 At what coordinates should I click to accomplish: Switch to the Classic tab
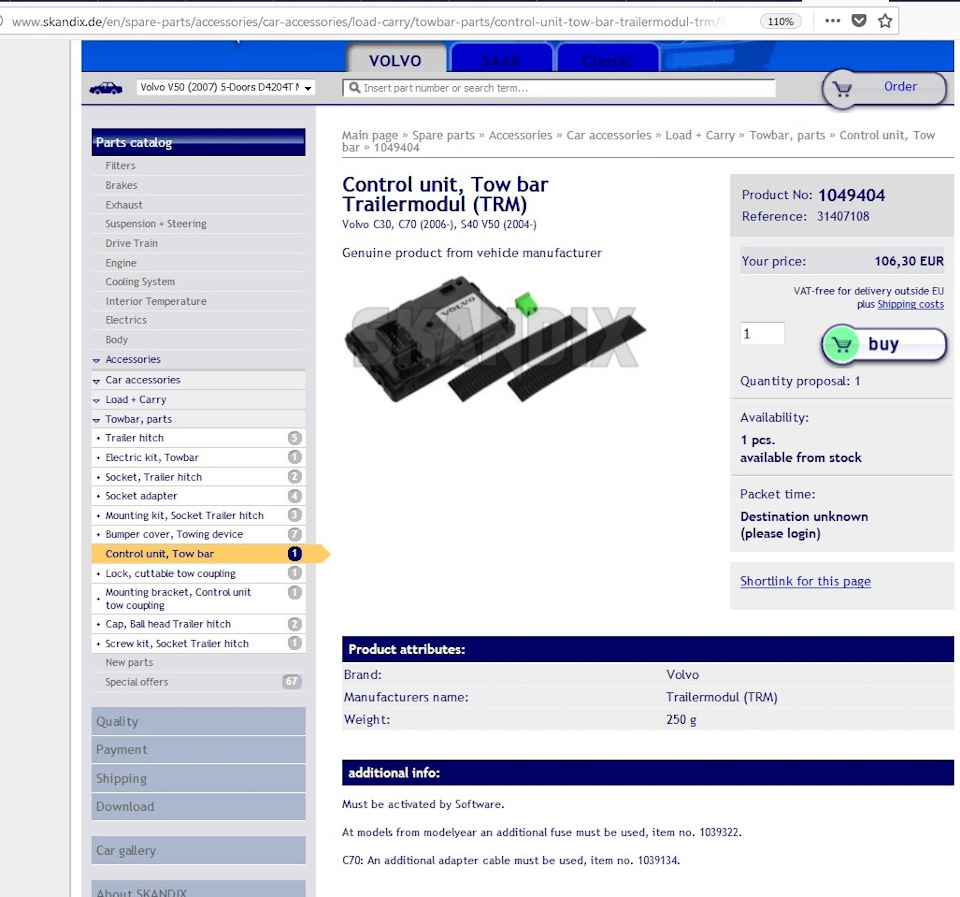(x=607, y=60)
